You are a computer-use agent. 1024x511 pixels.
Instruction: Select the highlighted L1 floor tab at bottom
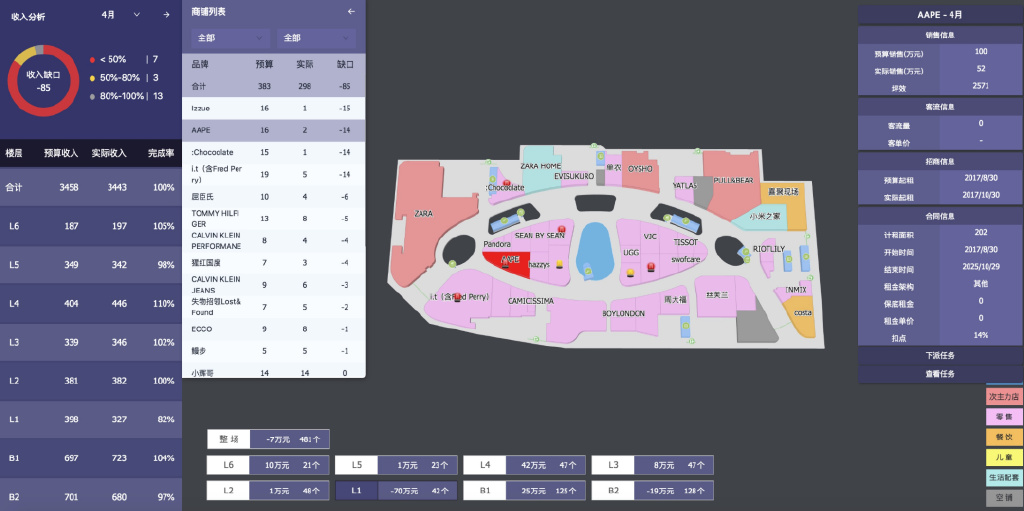pos(396,490)
